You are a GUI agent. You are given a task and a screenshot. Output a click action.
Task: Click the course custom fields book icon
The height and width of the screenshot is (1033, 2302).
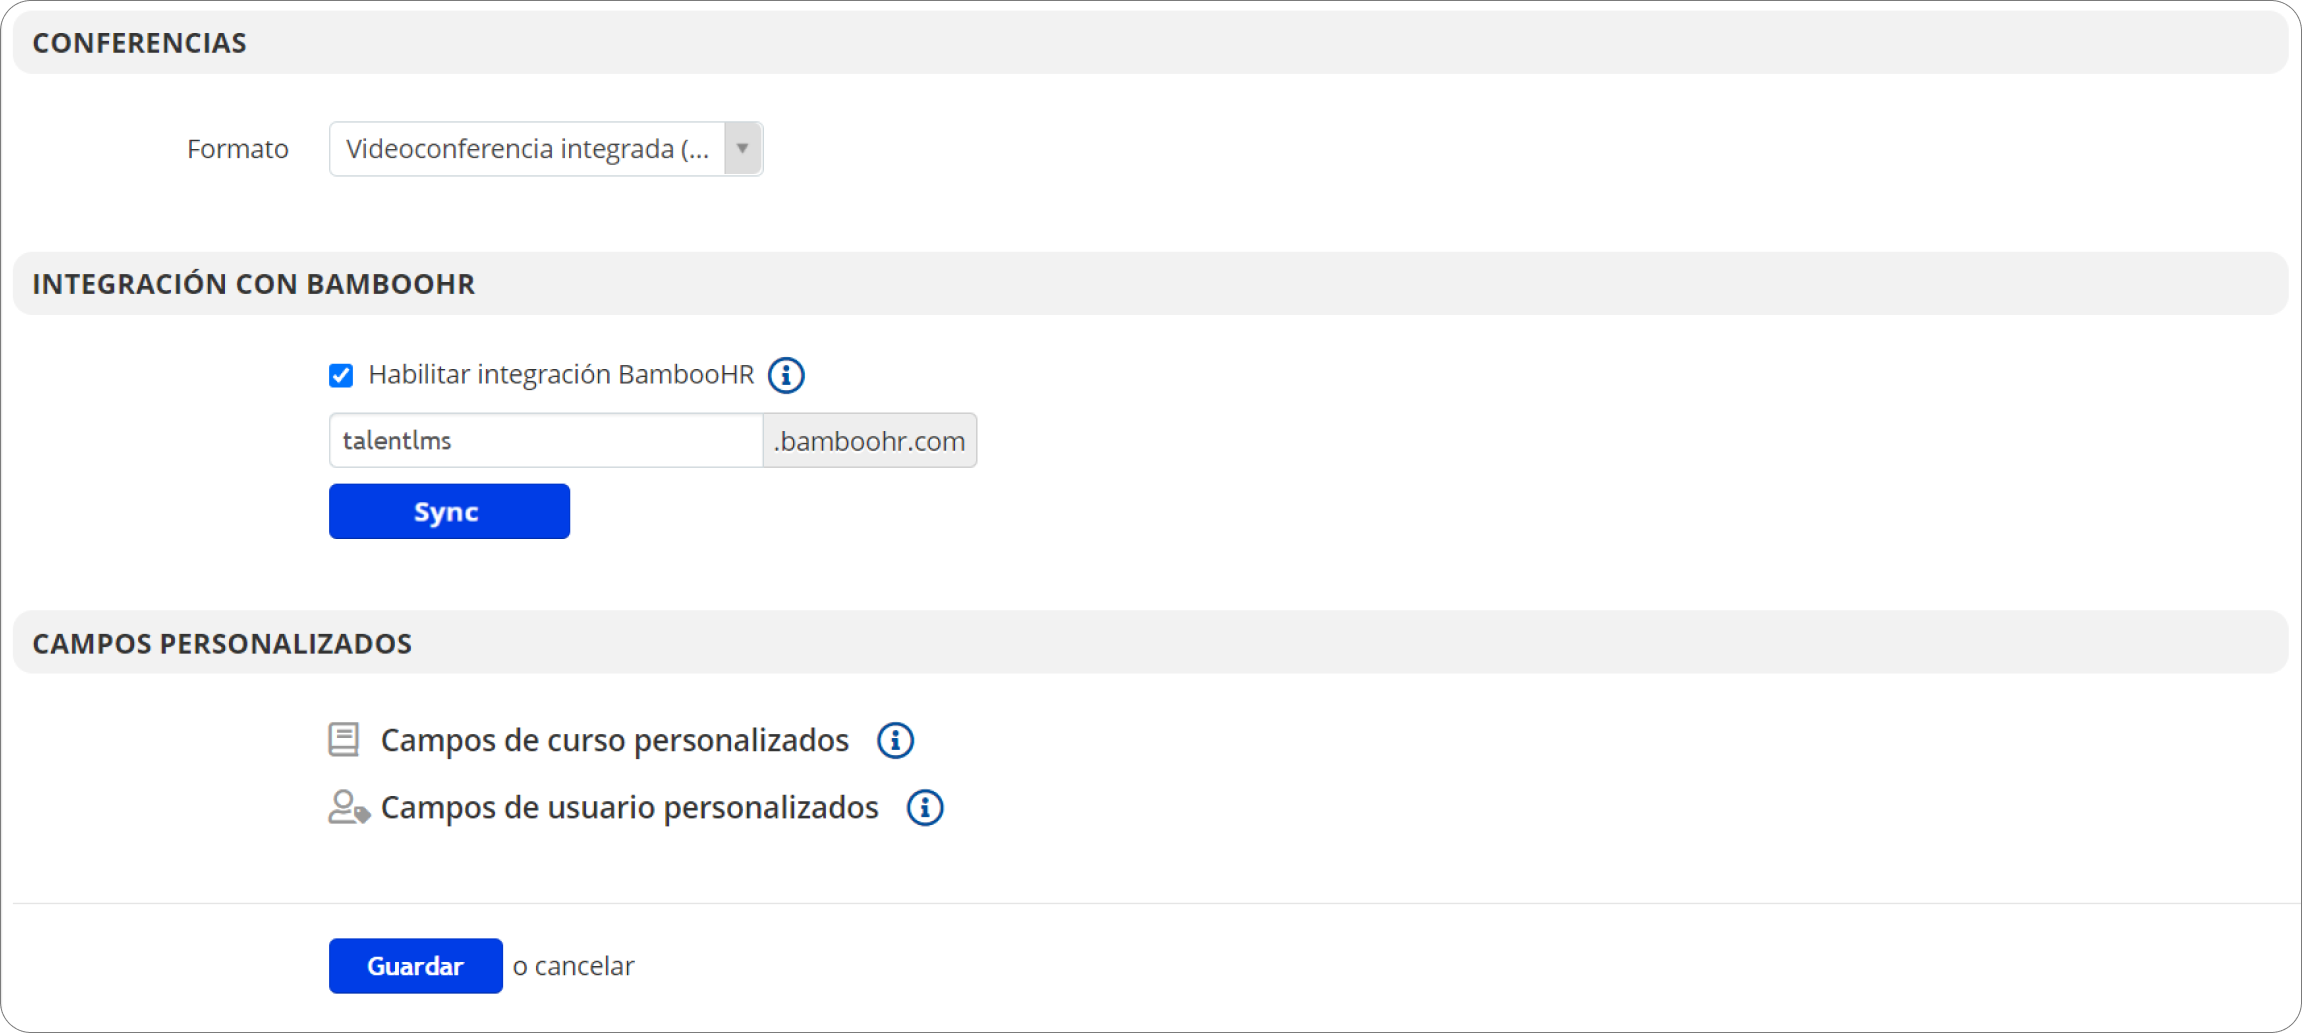344,740
